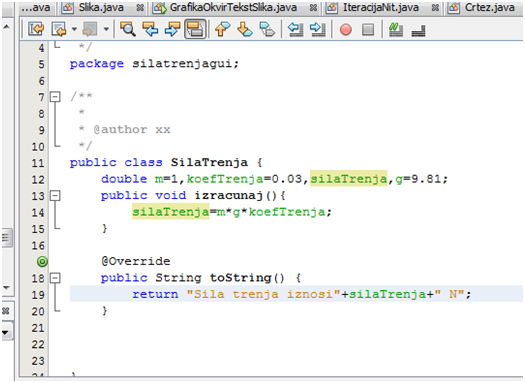The width and height of the screenshot is (525, 383).
Task: Toggle Highlight Search button in toolbar
Action: pyautogui.click(x=195, y=29)
